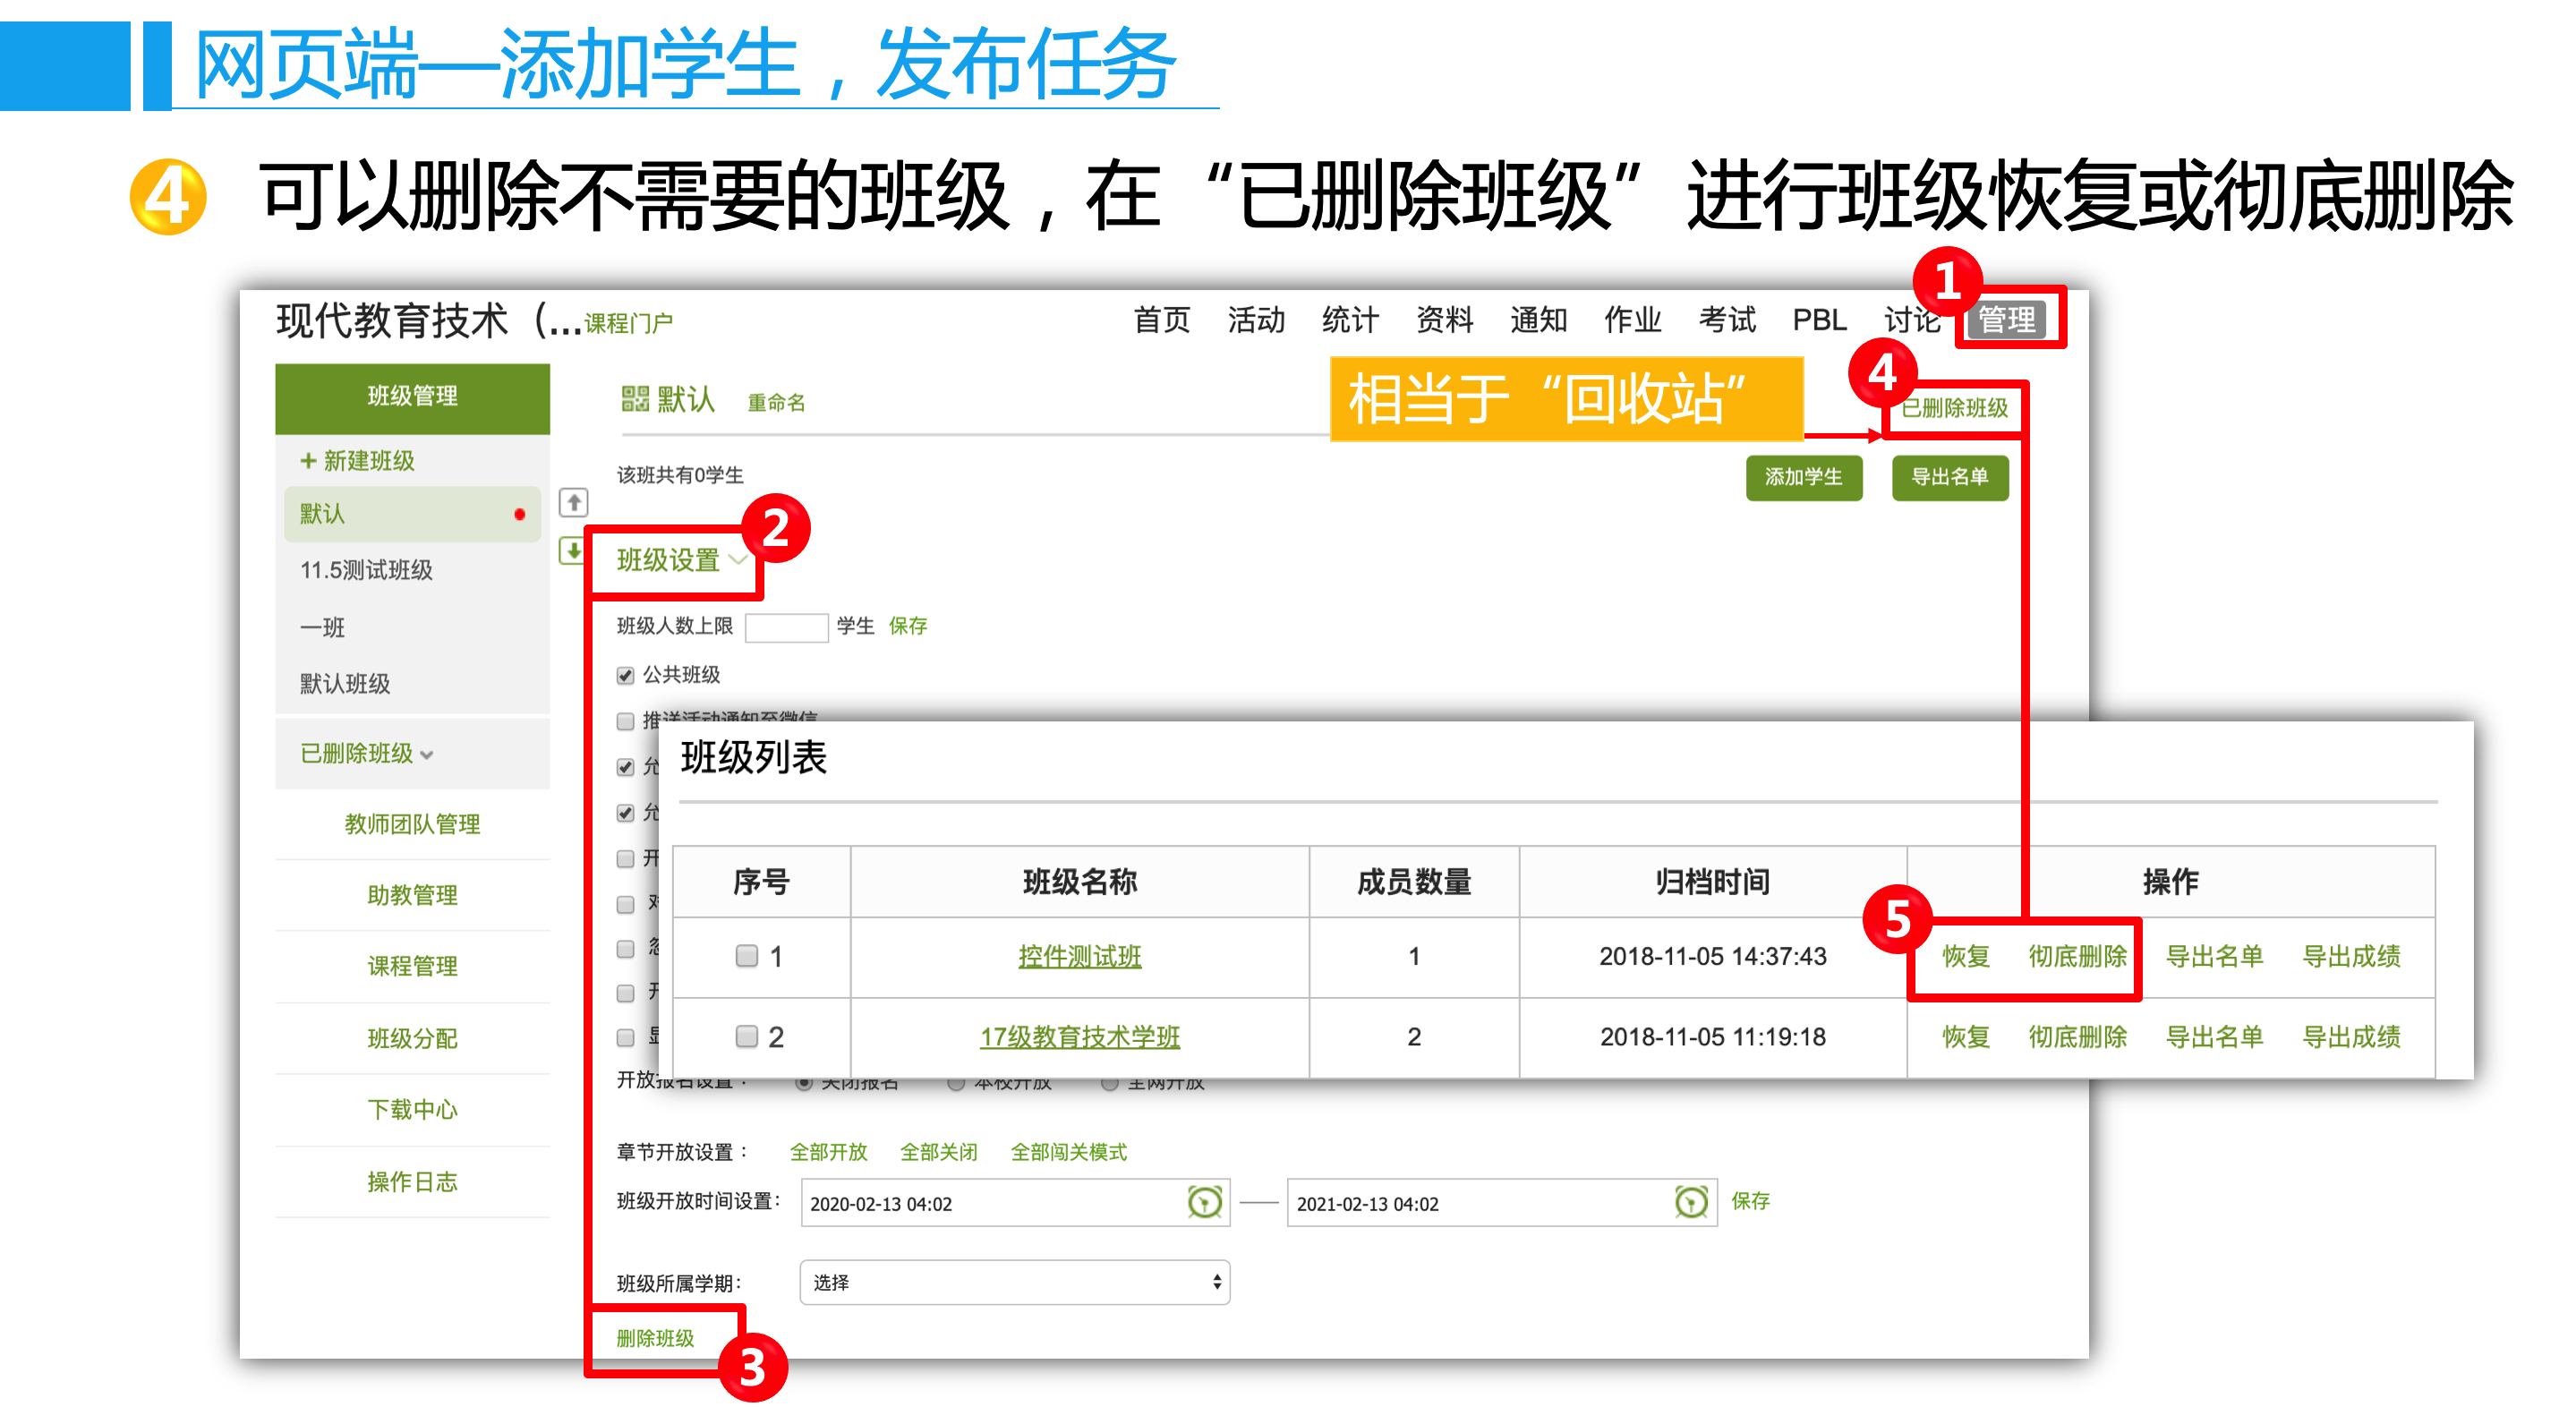Screen dimensions: 2576x1407
Task: Click the 班级人数上限 input field
Action: click(x=786, y=627)
